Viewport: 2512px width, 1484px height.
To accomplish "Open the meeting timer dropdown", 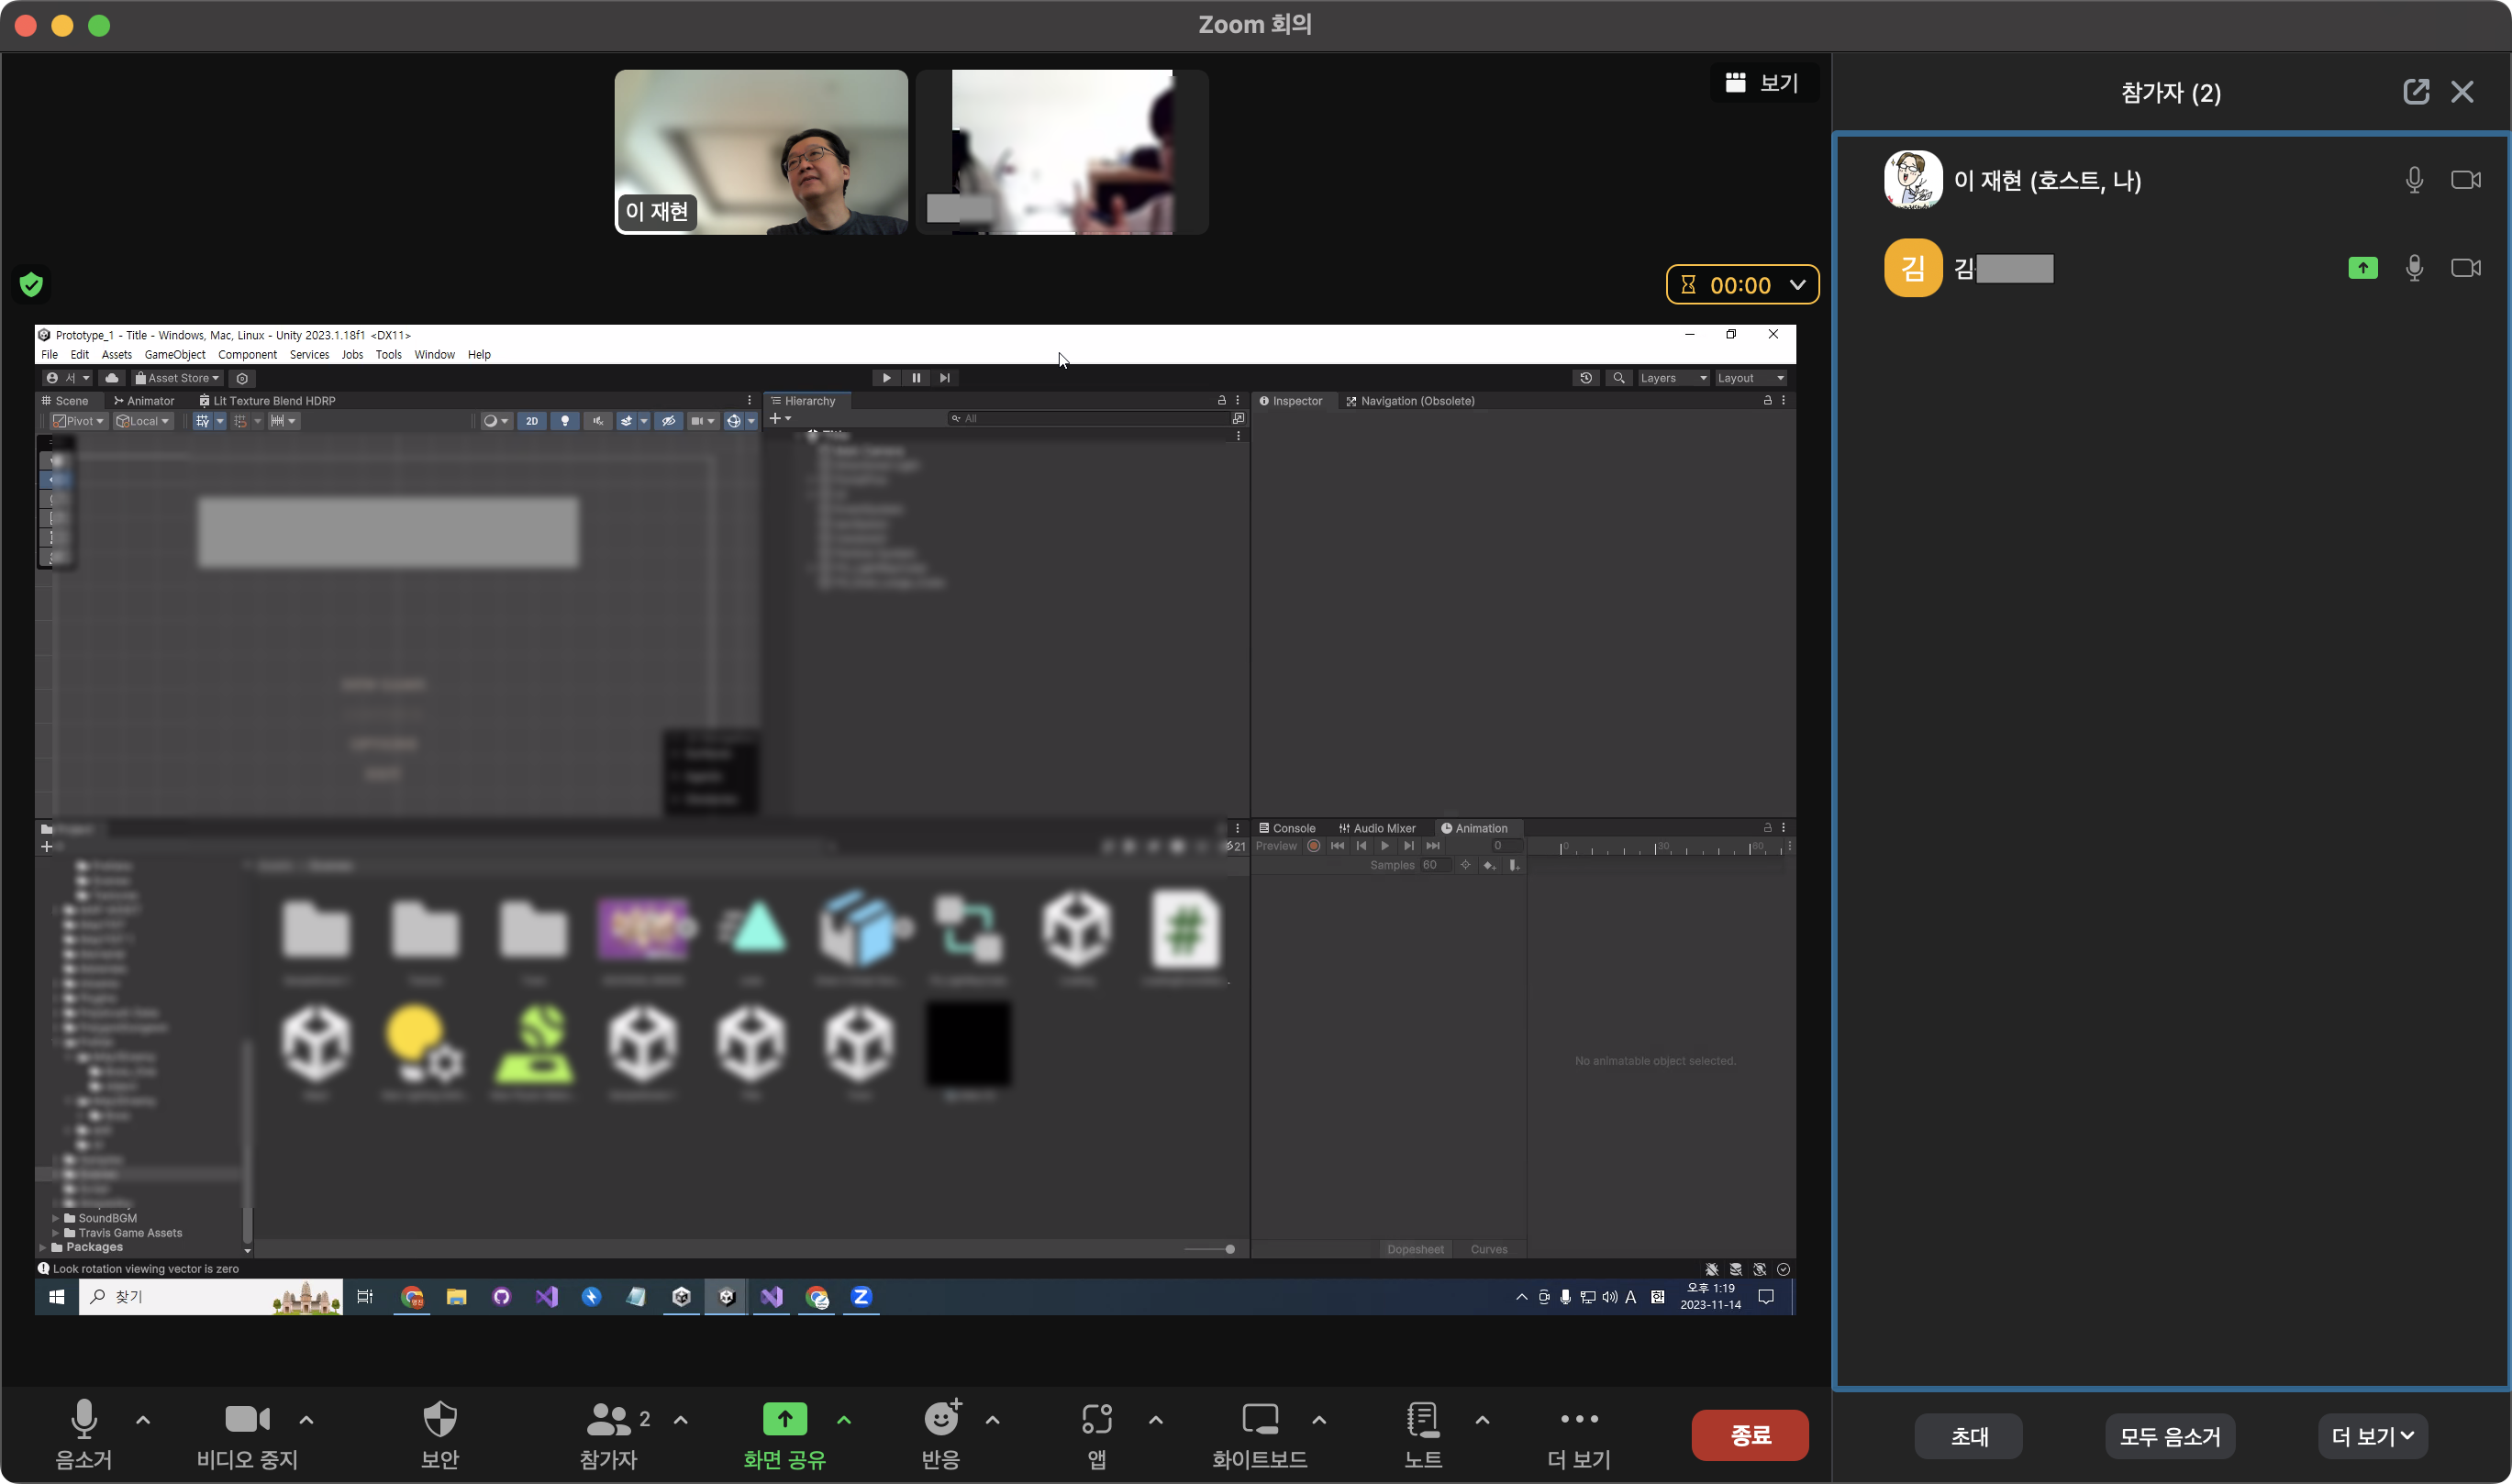I will (1797, 285).
